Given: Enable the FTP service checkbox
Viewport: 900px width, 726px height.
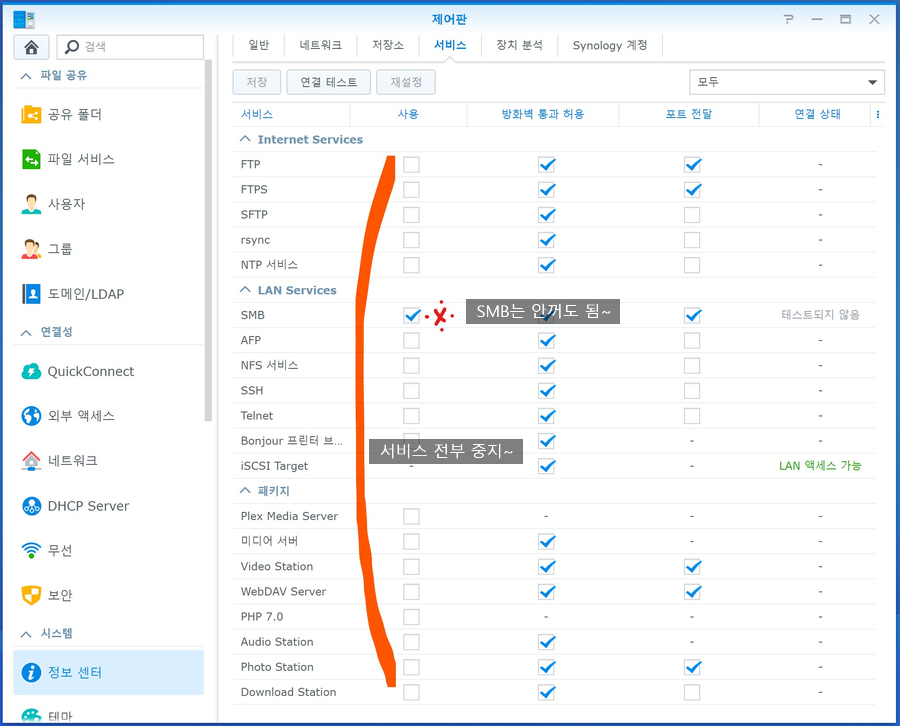Looking at the screenshot, I should (411, 164).
